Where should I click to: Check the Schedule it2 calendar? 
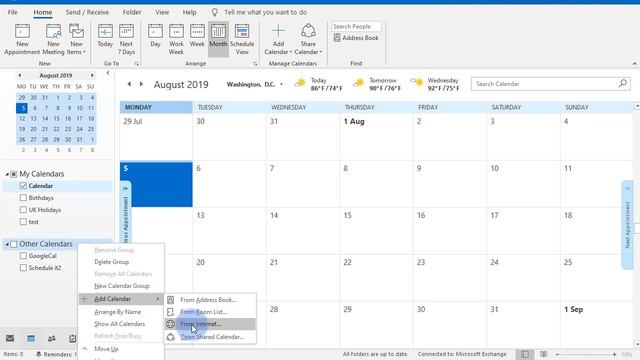(x=23, y=268)
